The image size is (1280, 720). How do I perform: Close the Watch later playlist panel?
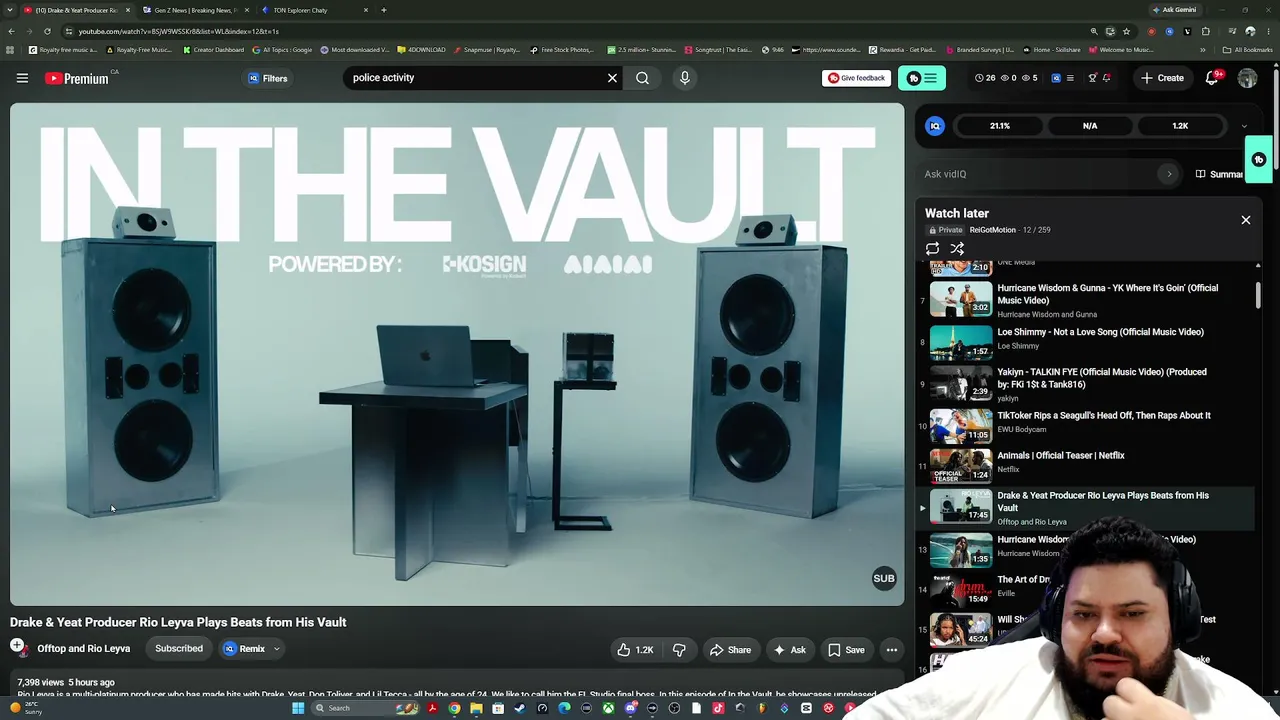[x=1246, y=220]
